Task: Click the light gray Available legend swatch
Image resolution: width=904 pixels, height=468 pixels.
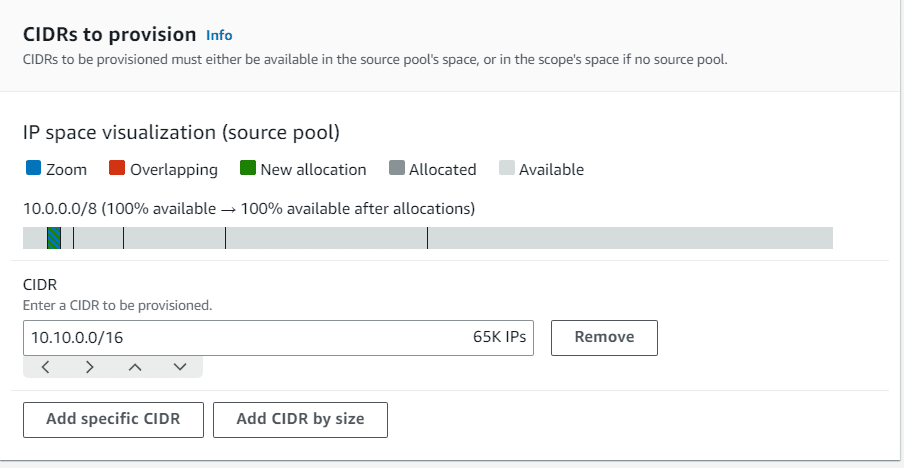Action: coord(507,168)
